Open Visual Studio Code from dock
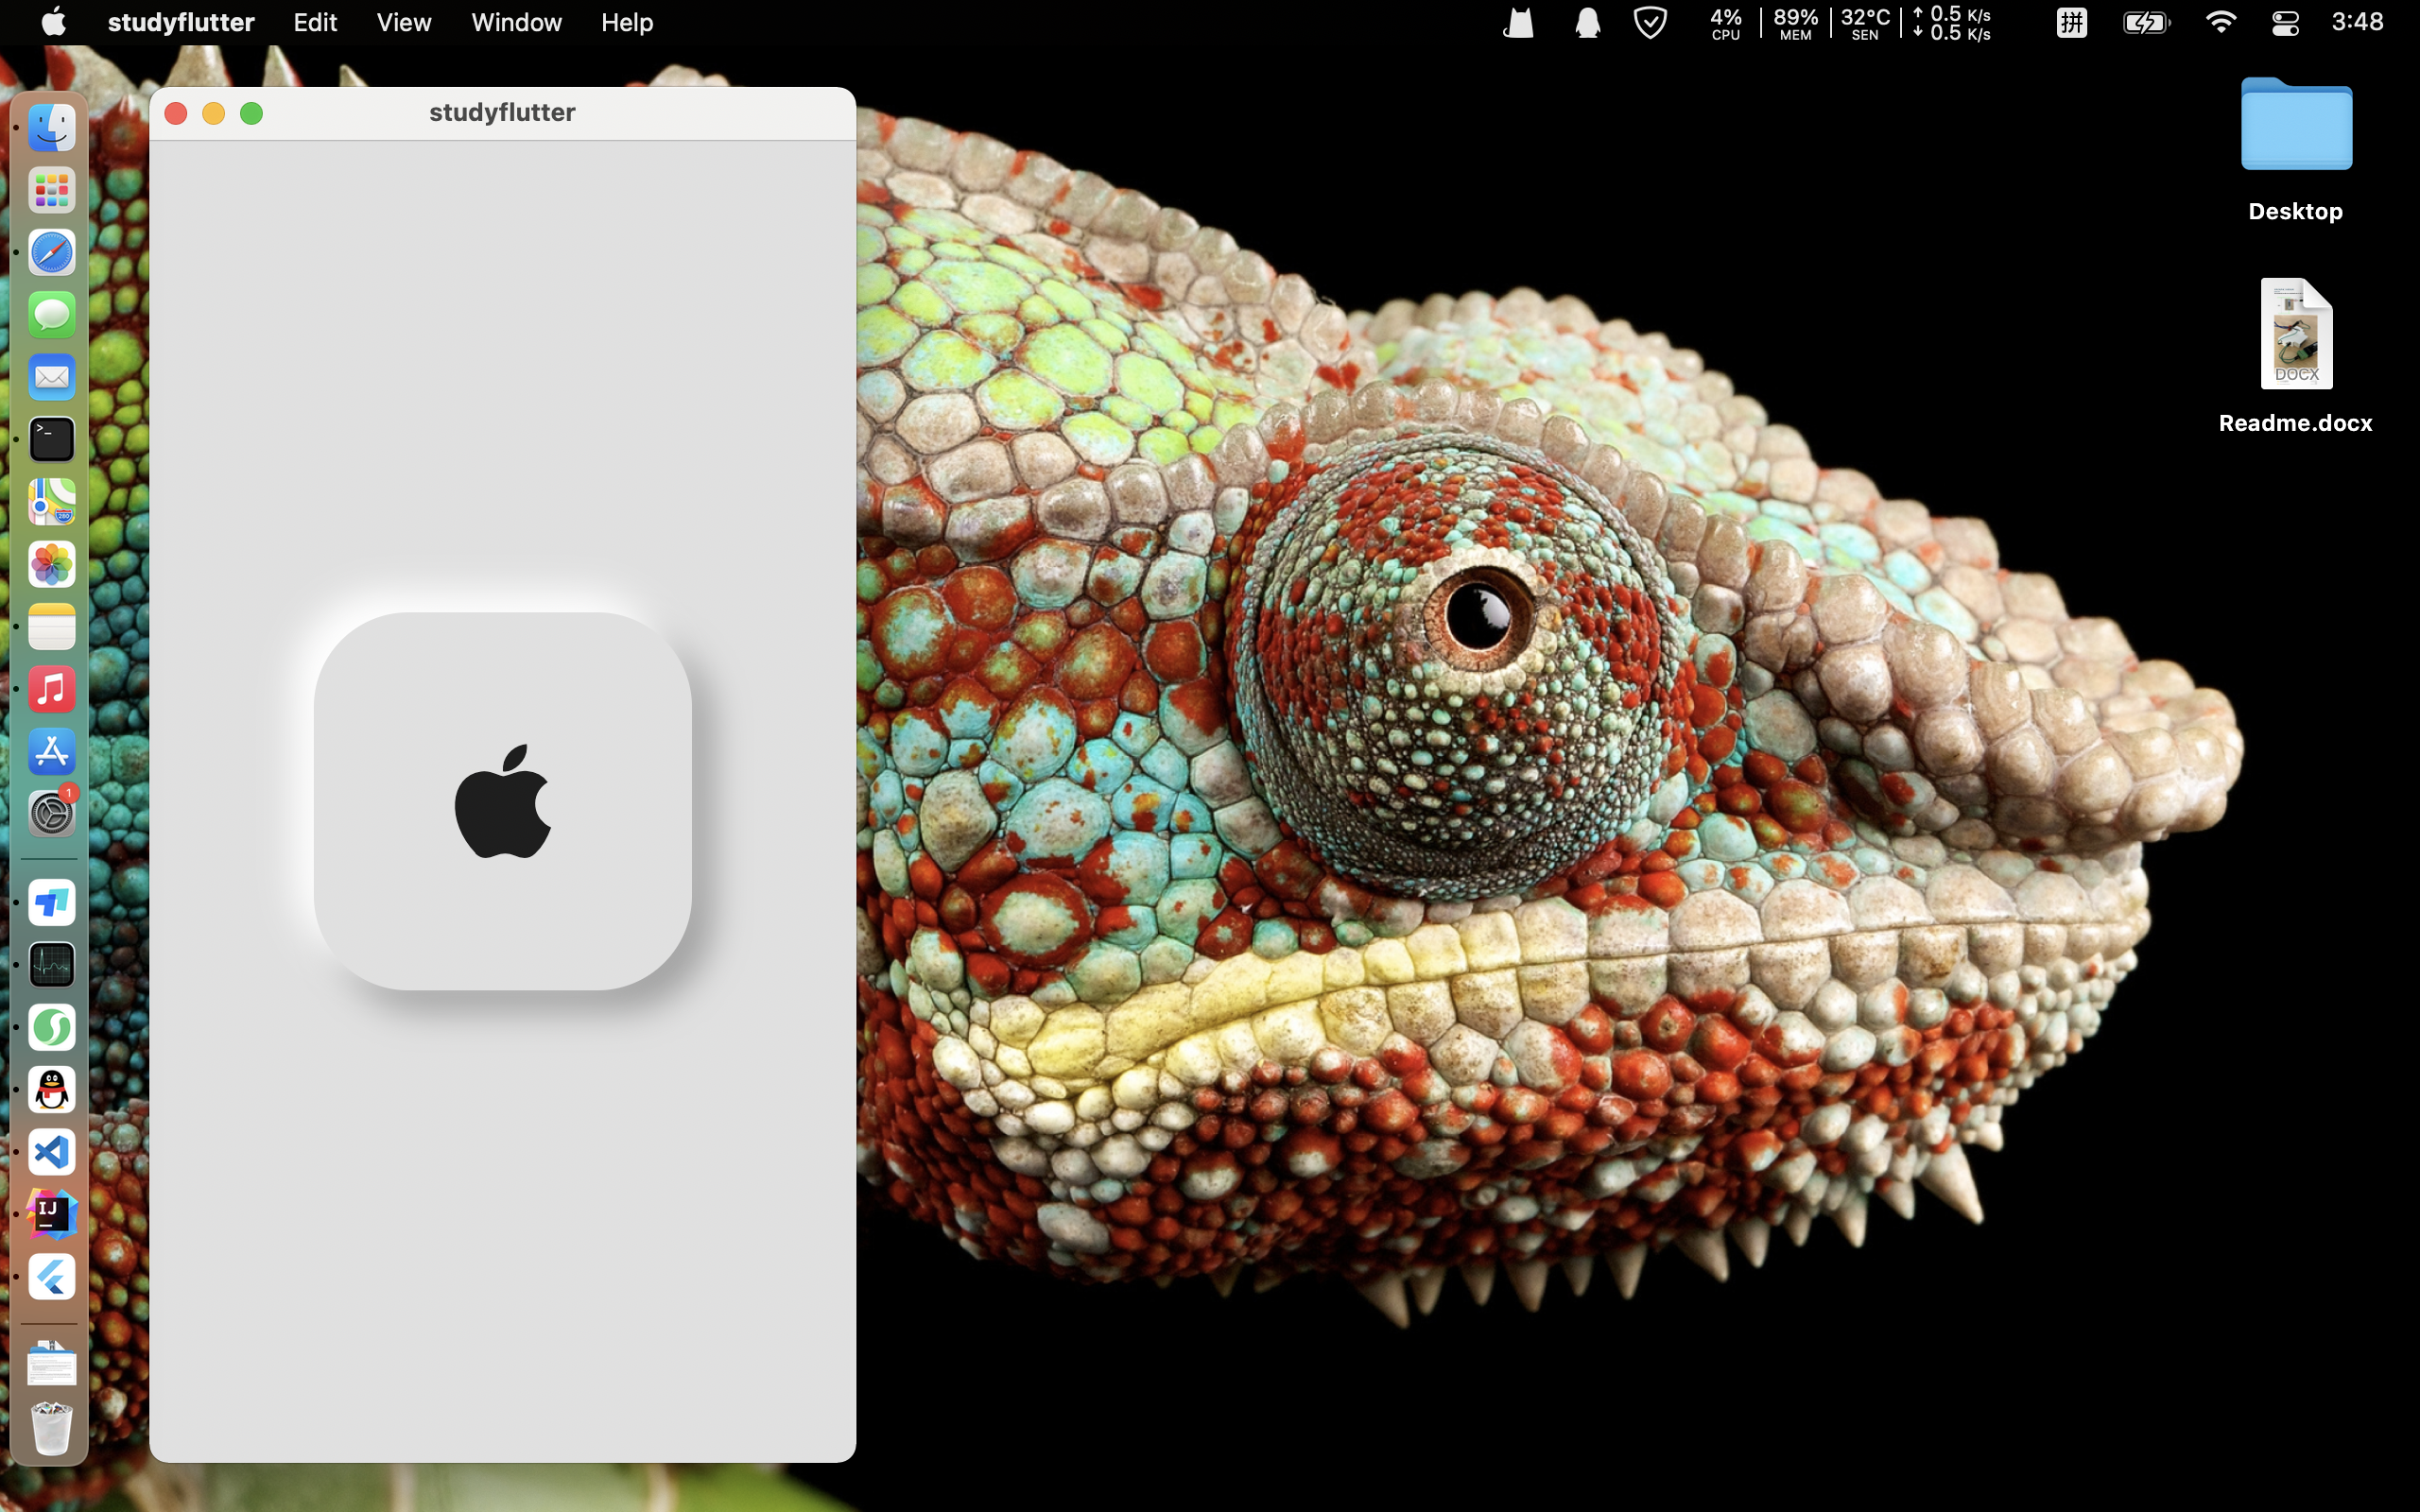Screen dimensions: 2420x1512 tap(52, 1152)
